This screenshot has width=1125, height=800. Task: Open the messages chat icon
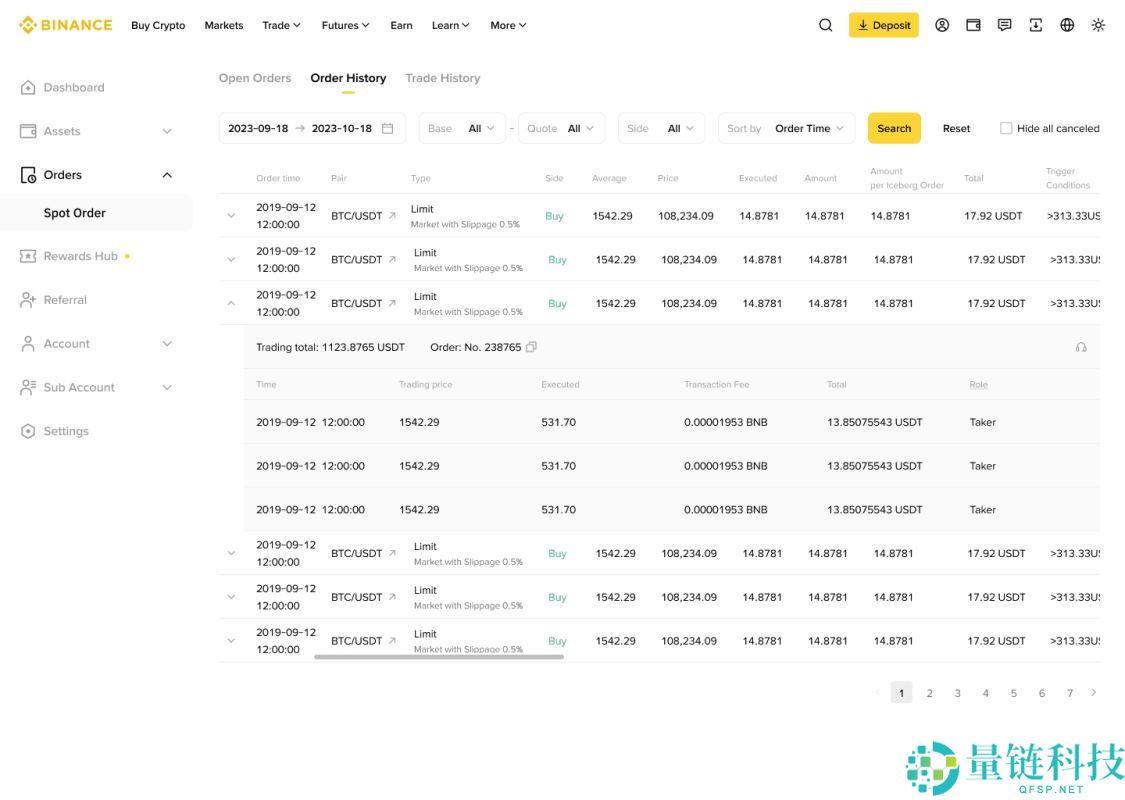click(x=1004, y=25)
